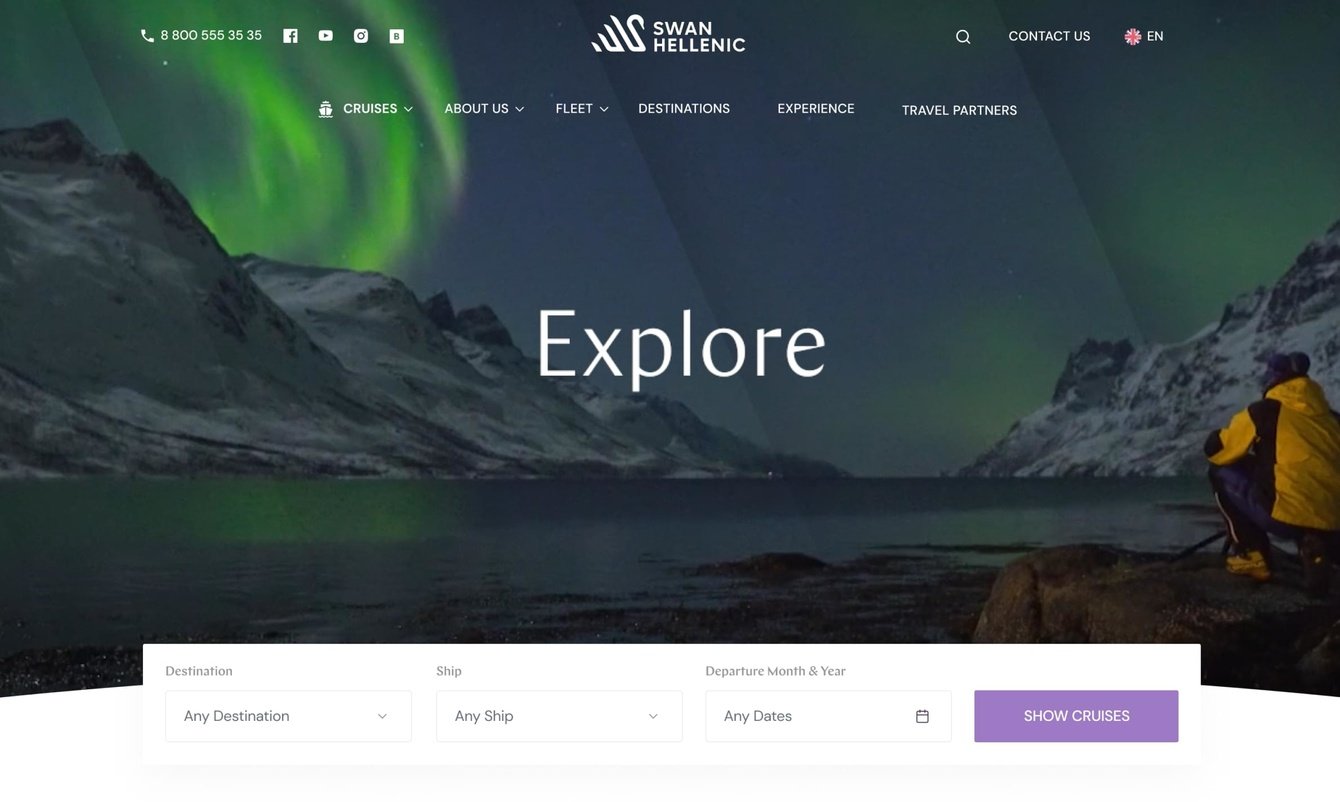Change language via EN flag

[x=1144, y=36]
